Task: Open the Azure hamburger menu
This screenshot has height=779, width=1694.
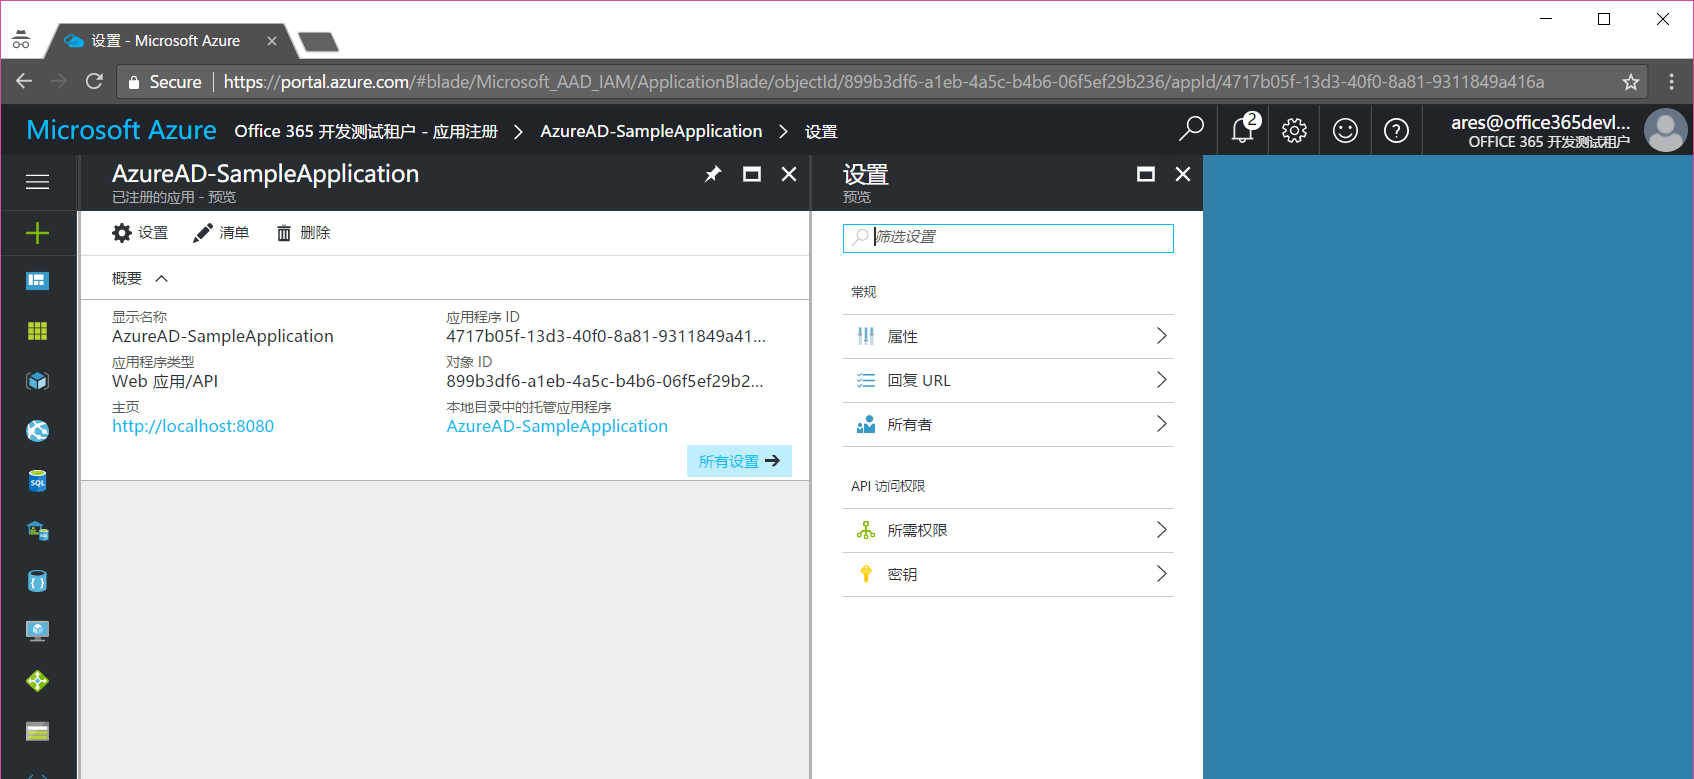Action: click(x=37, y=182)
